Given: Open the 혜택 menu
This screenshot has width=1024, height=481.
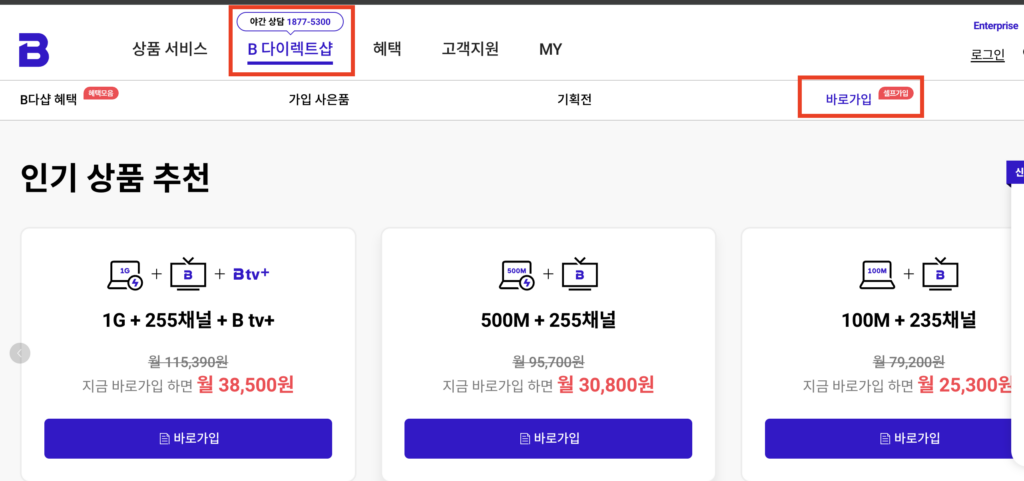Looking at the screenshot, I should pos(387,49).
